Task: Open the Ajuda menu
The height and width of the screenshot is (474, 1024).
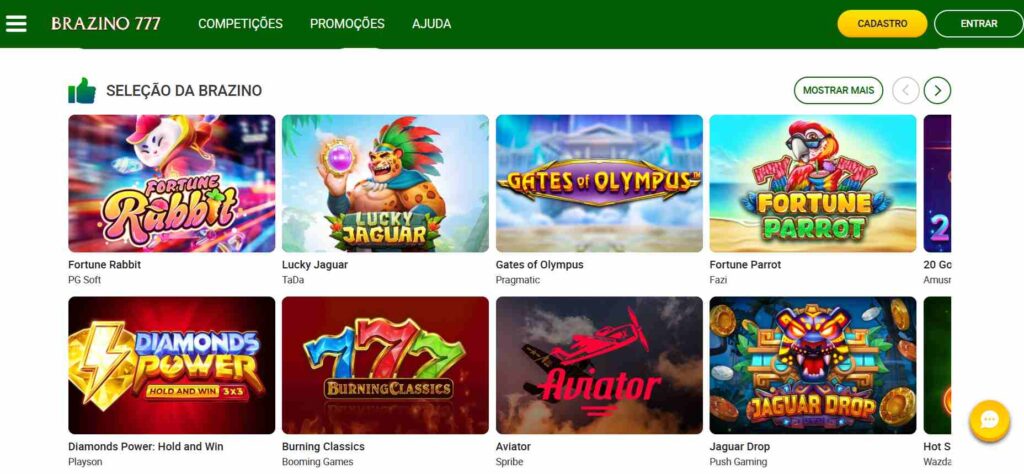Action: click(x=432, y=24)
